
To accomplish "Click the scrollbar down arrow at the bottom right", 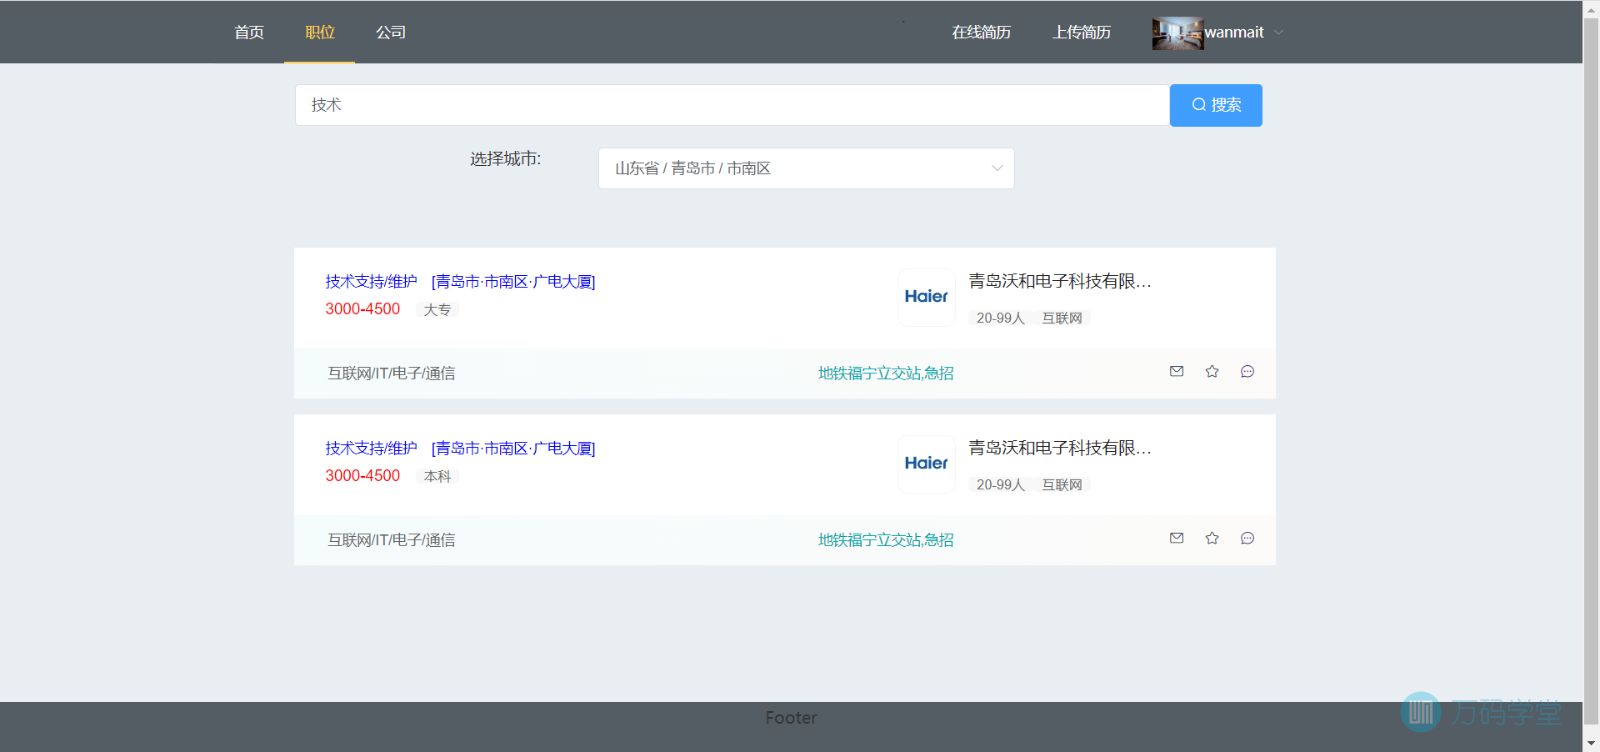I will [1591, 743].
